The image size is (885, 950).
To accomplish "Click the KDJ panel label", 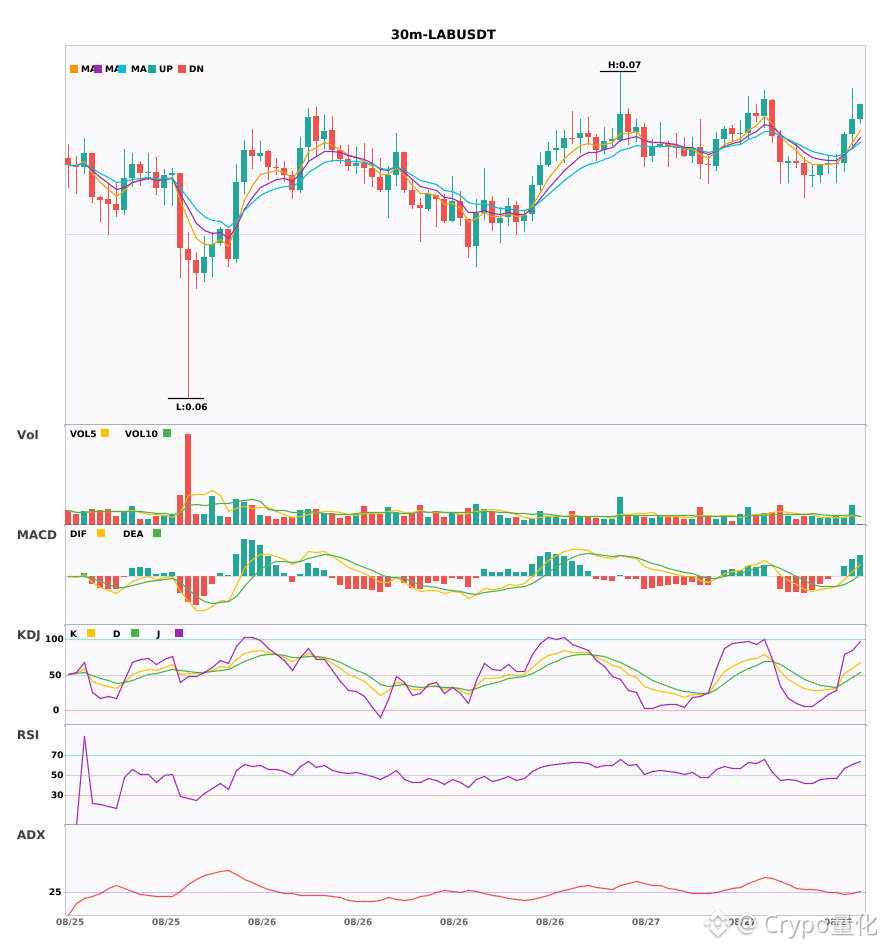I will point(28,634).
